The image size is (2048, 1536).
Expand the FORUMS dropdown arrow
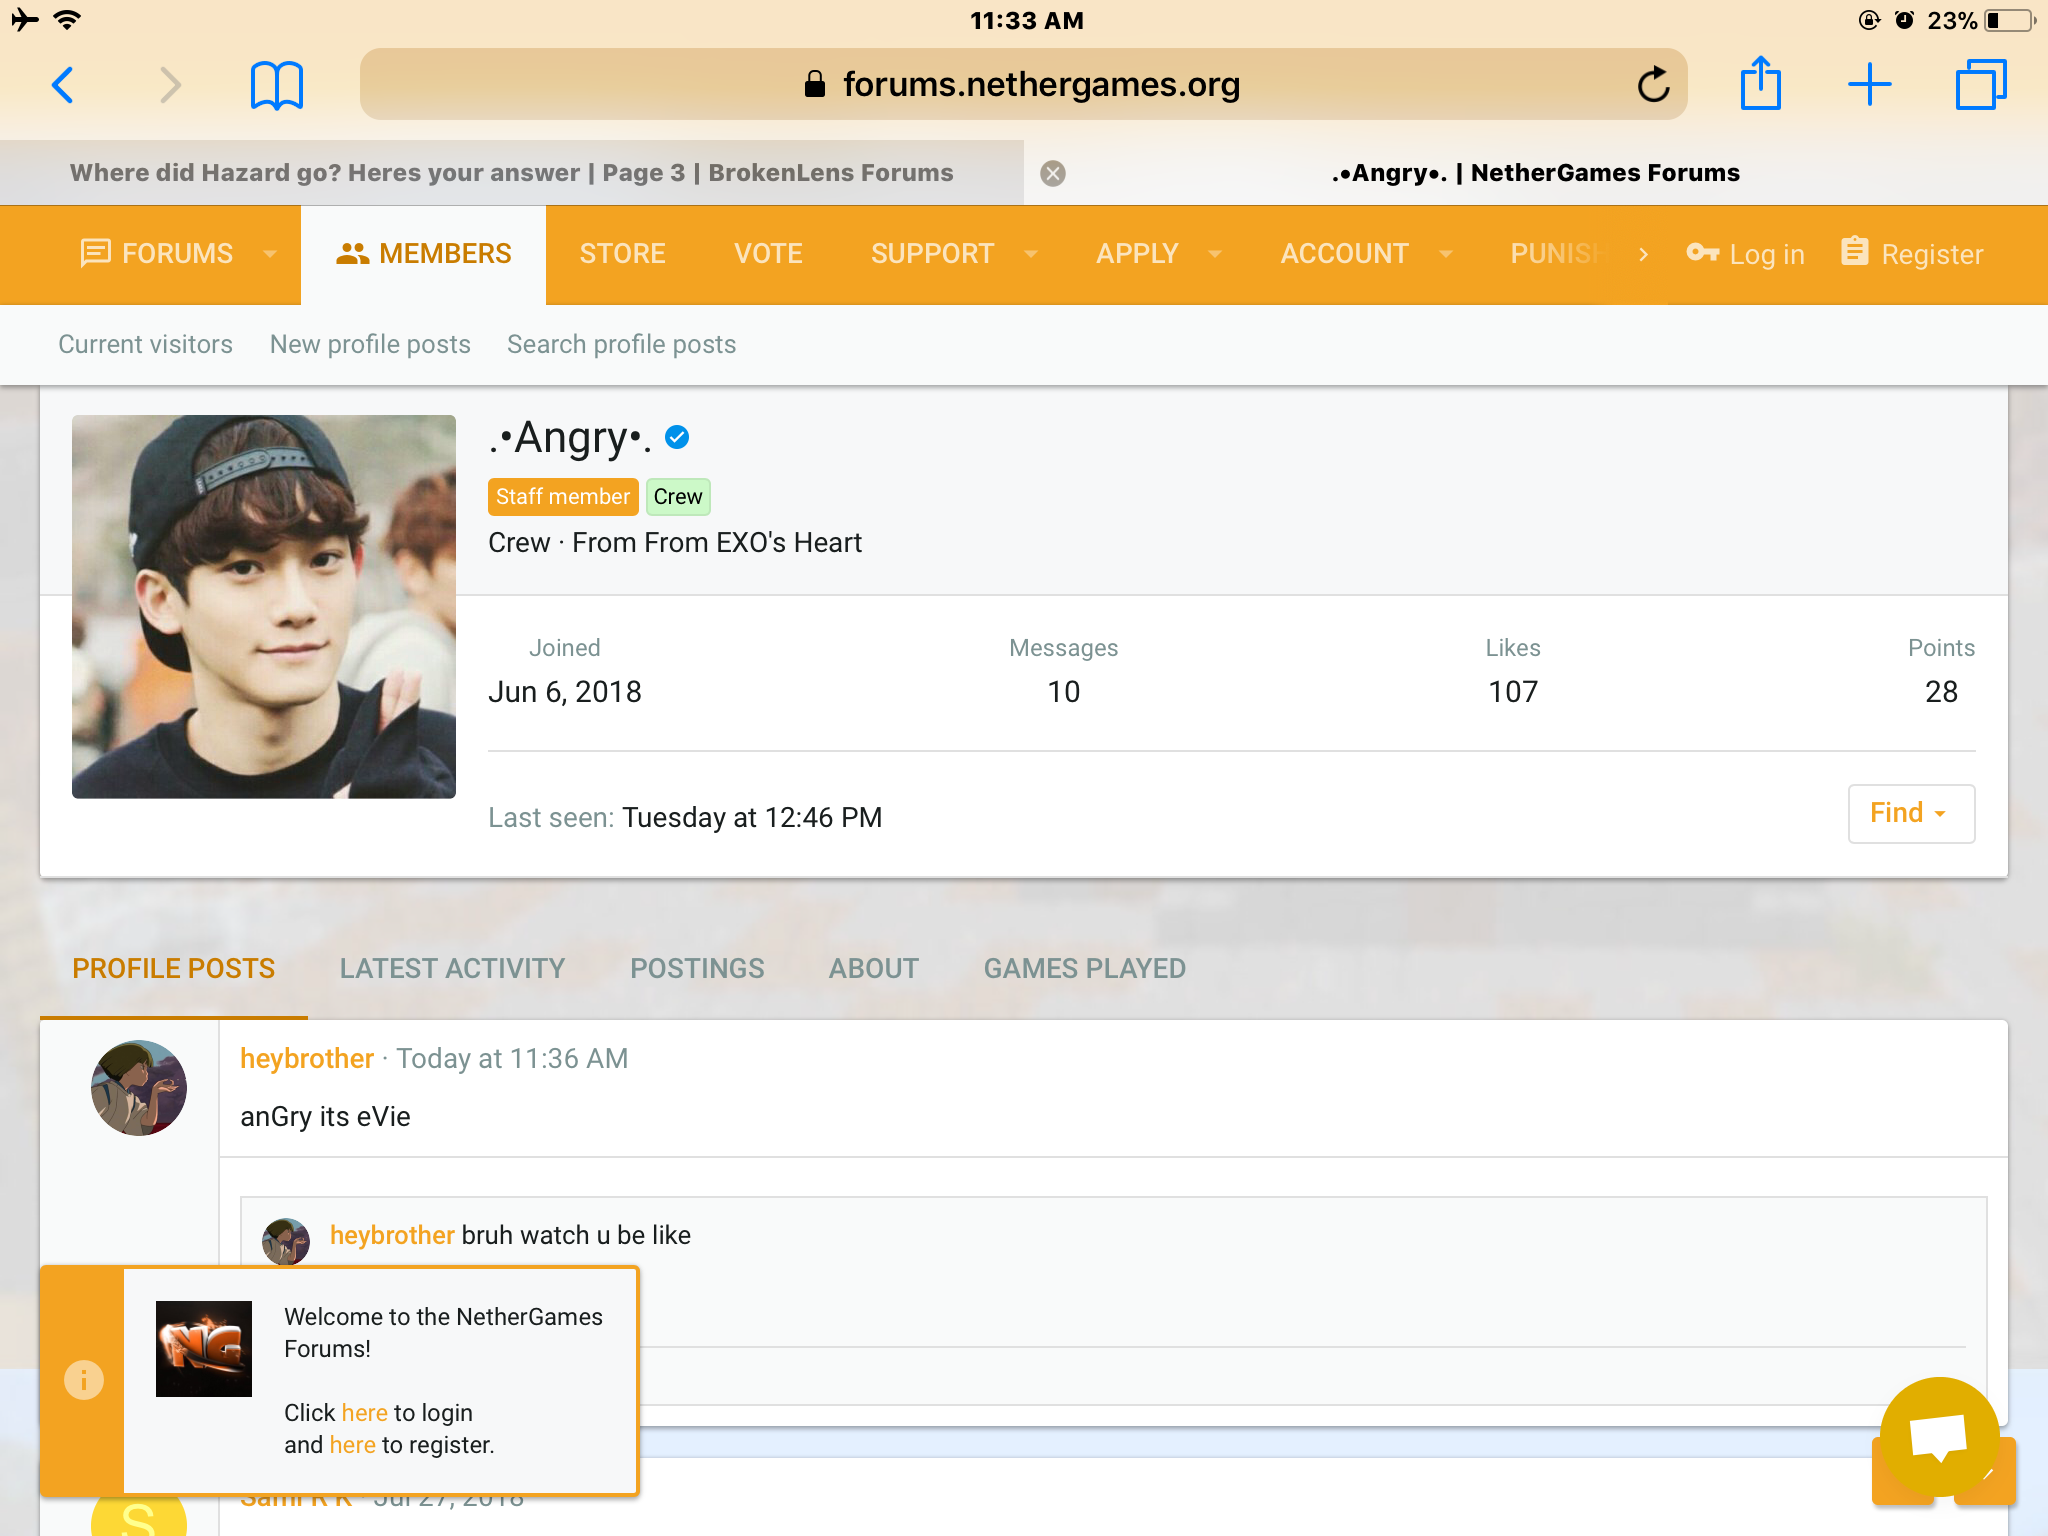[x=270, y=254]
